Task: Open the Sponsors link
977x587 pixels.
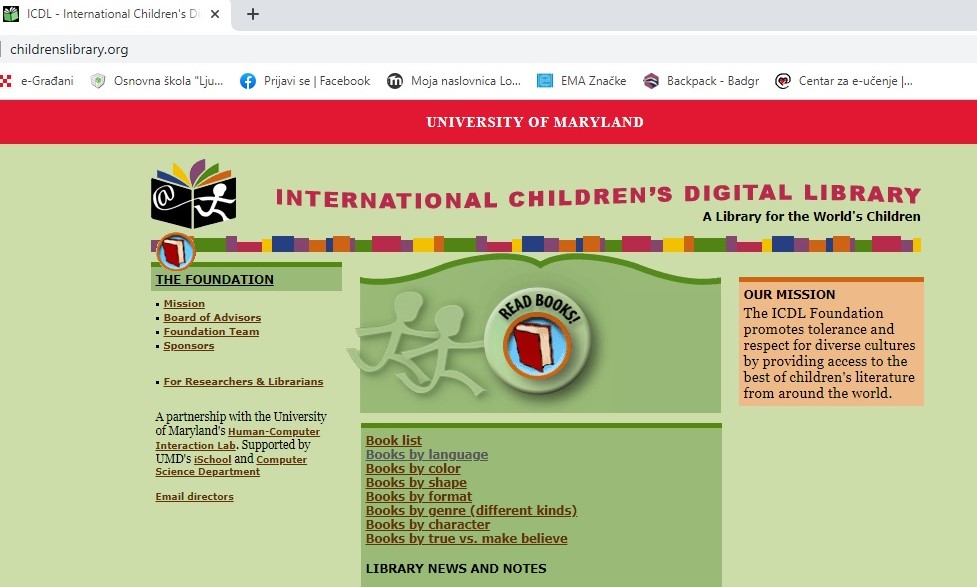Action: point(189,346)
